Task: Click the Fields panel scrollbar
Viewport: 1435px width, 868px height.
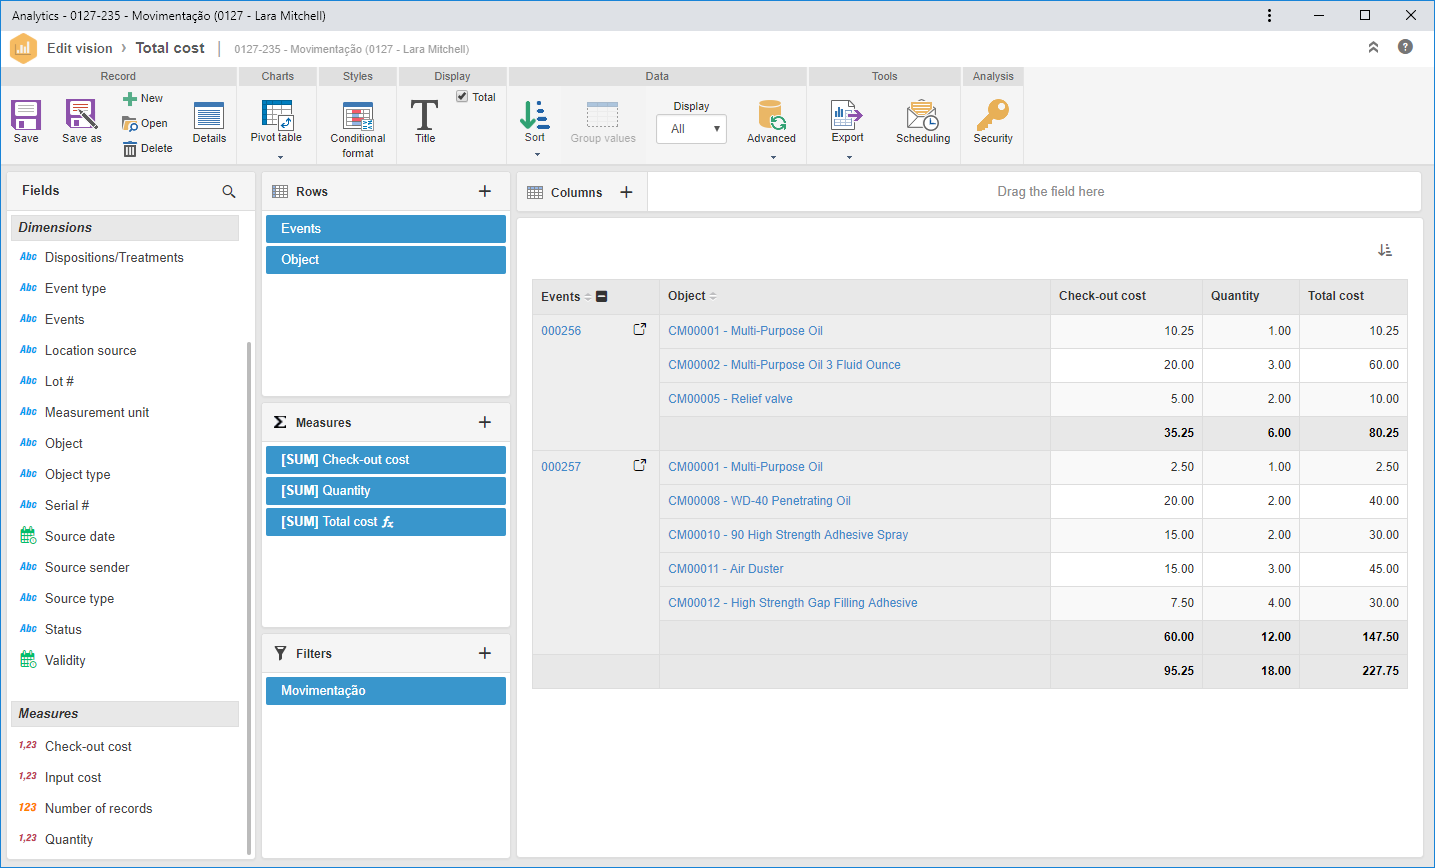Action: 249,598
